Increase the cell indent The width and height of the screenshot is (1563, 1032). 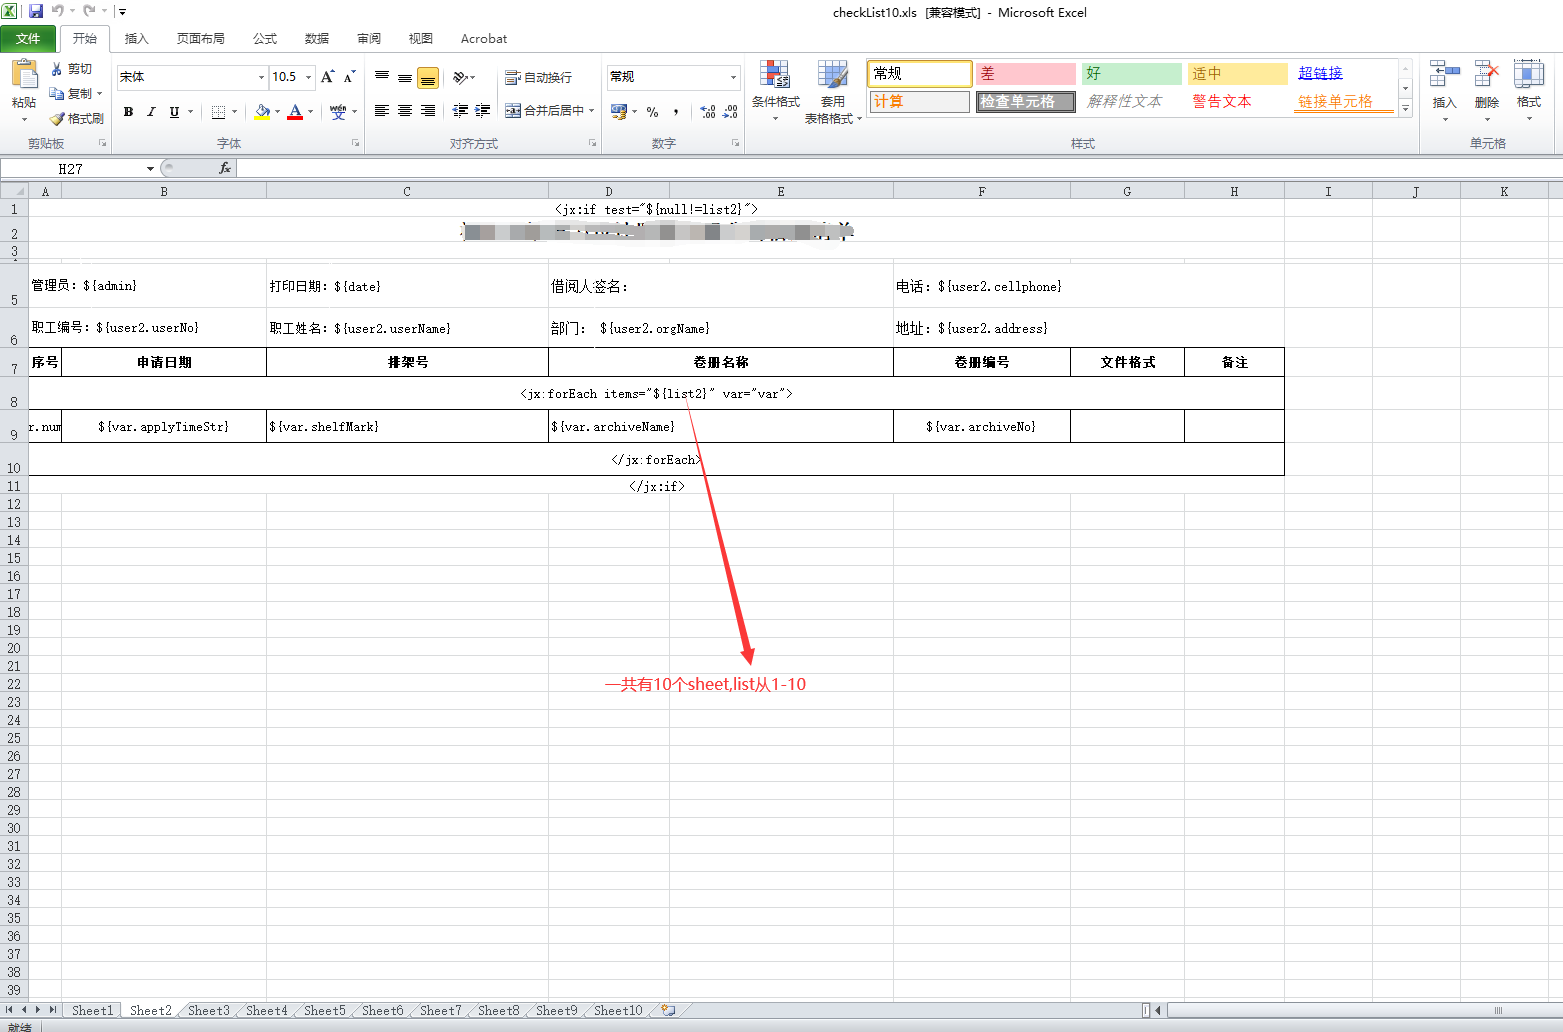483,111
